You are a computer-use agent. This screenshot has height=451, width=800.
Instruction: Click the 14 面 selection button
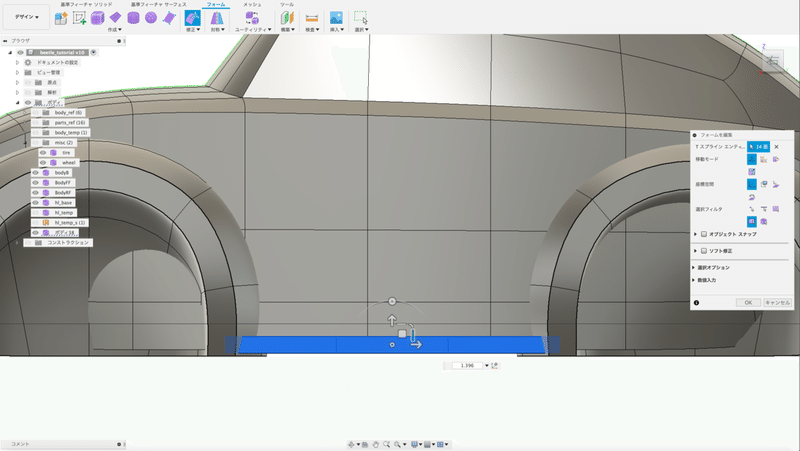coord(758,146)
